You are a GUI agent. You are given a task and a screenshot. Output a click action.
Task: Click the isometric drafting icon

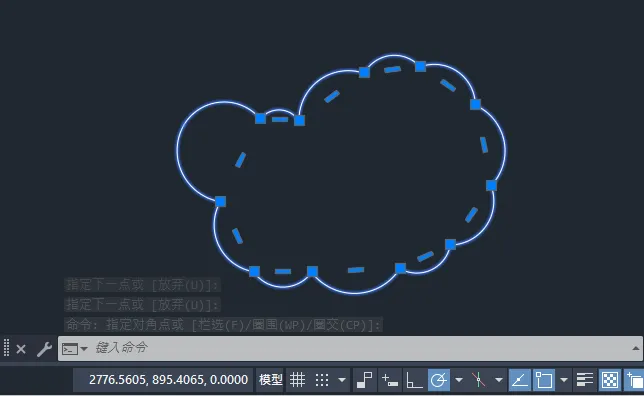click(x=478, y=380)
